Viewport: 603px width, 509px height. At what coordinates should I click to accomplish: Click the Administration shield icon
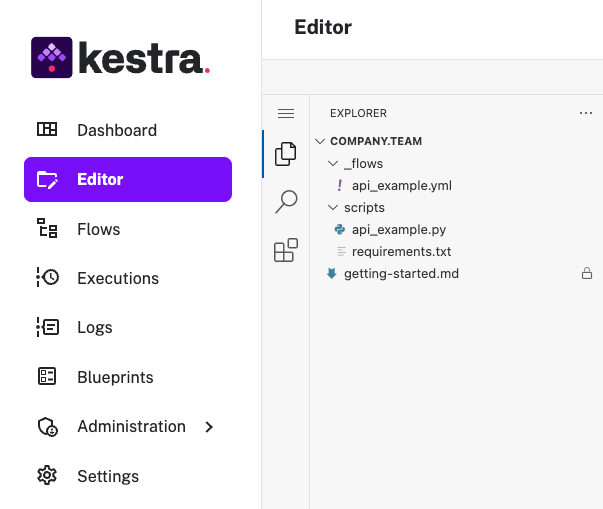(48, 427)
